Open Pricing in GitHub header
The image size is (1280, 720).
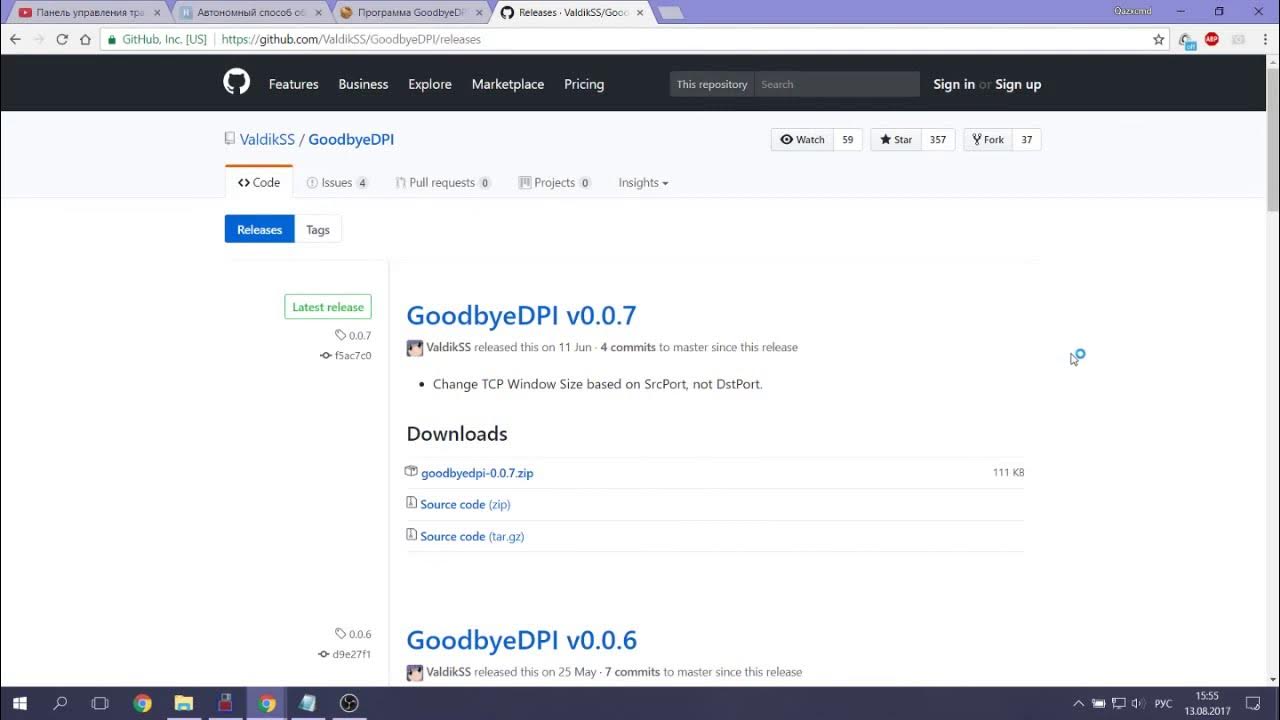point(584,84)
